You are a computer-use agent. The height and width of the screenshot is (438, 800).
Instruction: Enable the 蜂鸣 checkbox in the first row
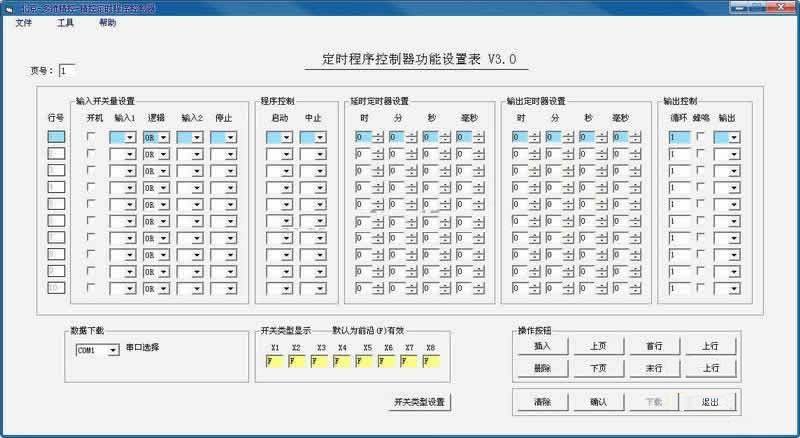point(700,137)
